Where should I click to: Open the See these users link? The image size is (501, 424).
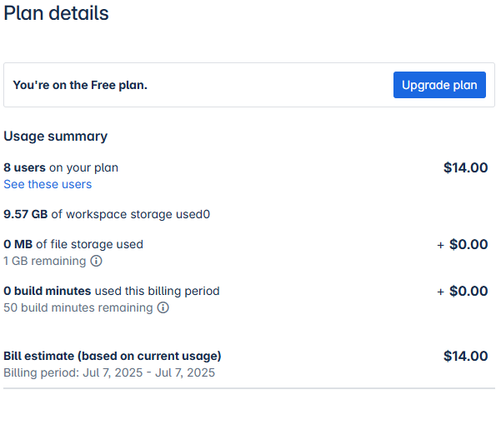(48, 184)
